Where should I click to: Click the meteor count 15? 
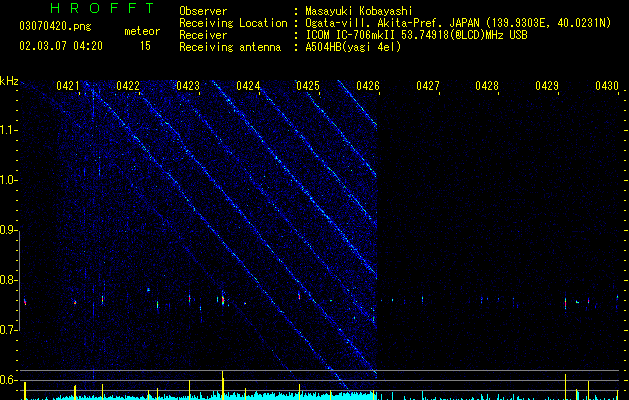[145, 46]
